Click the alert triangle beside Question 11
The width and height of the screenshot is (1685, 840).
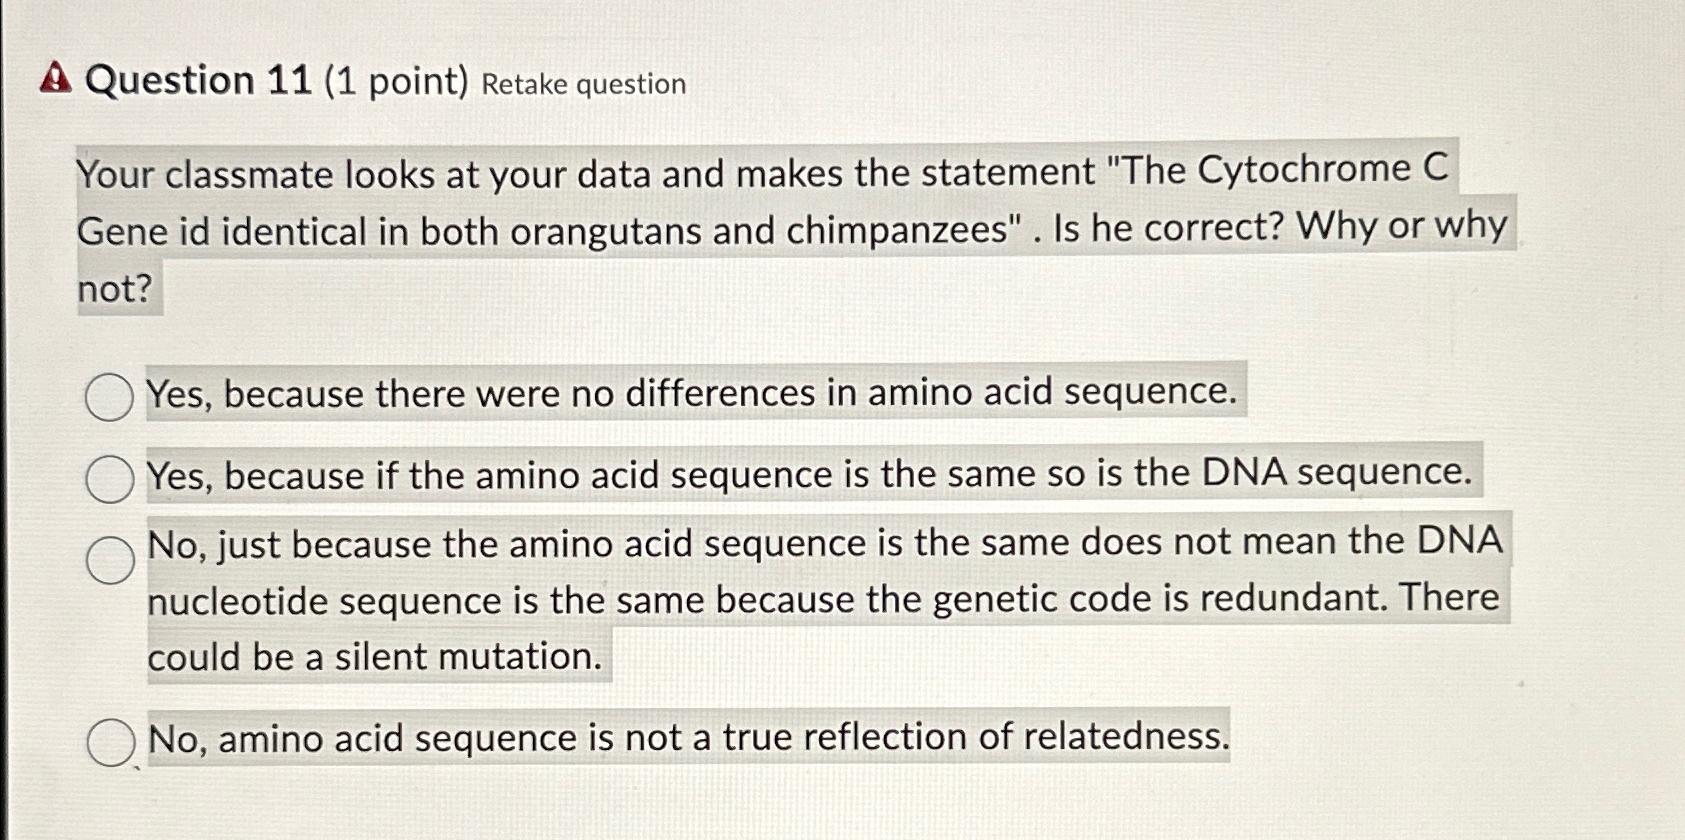(x=55, y=80)
